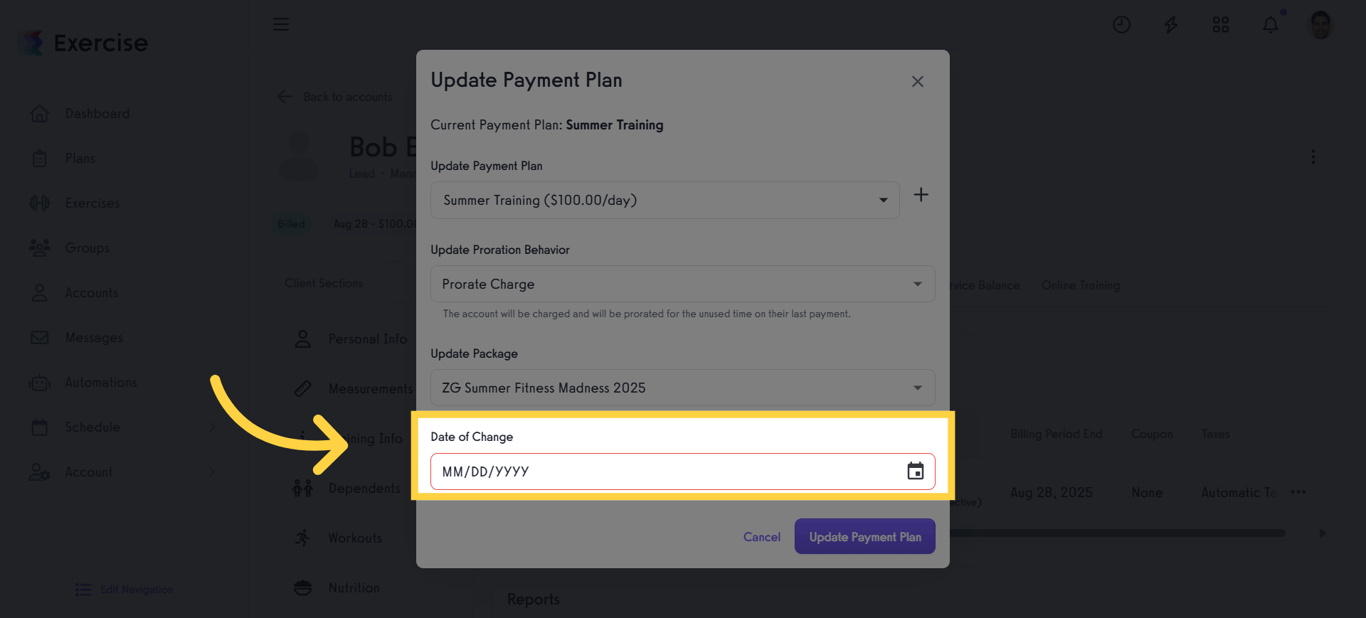The height and width of the screenshot is (618, 1366).
Task: Click the Nutrition bowl icon
Action: click(301, 587)
